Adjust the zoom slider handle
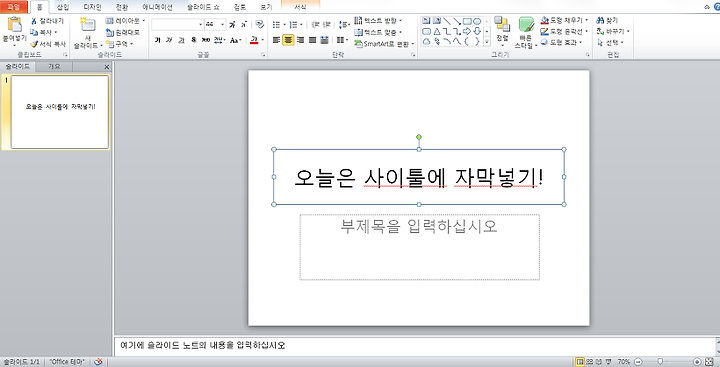The width and height of the screenshot is (720, 367). pyautogui.click(x=660, y=361)
